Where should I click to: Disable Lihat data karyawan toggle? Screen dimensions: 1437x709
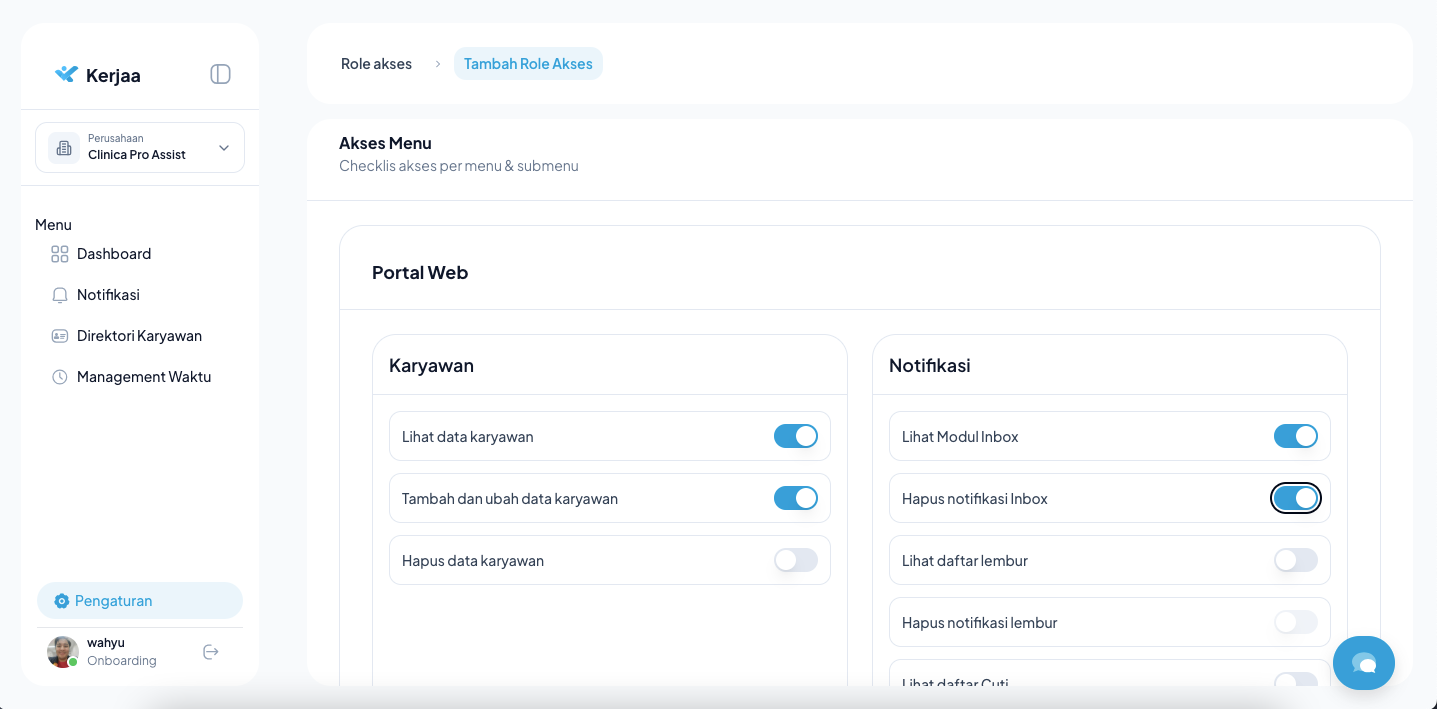coord(795,436)
